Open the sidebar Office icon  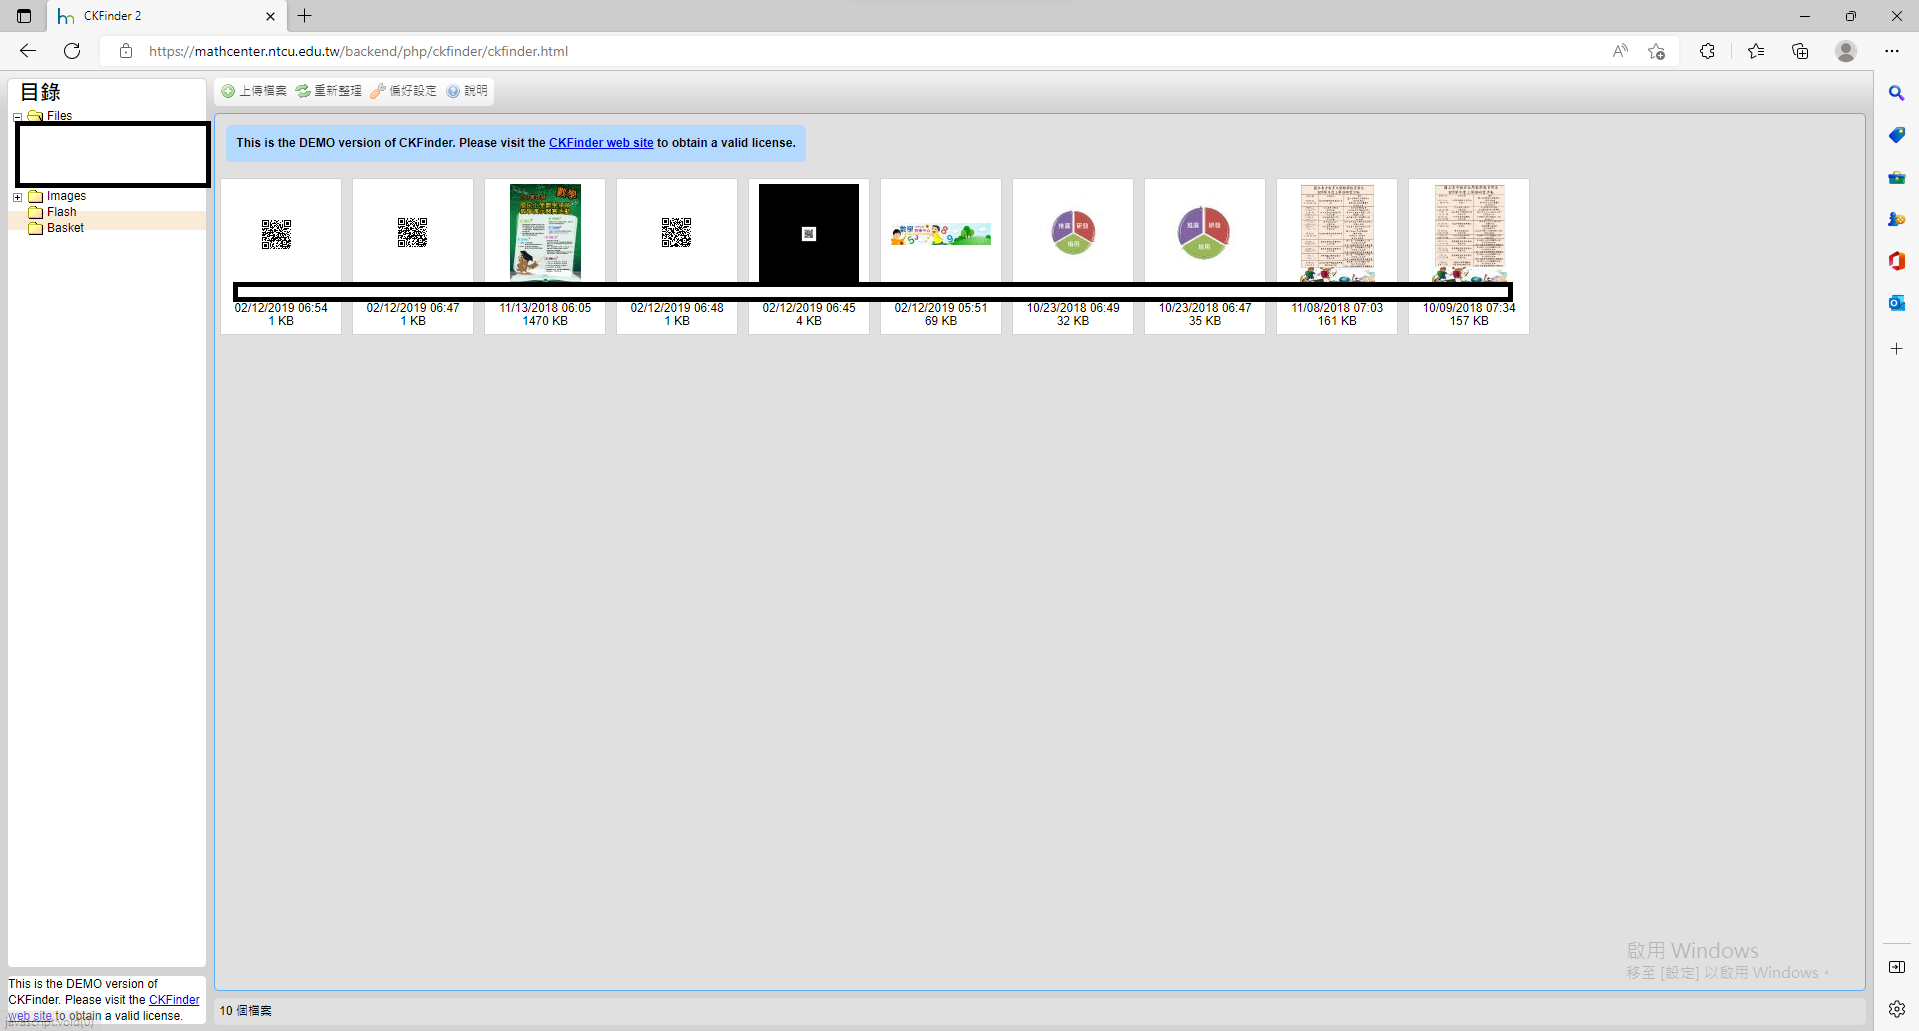coord(1896,261)
